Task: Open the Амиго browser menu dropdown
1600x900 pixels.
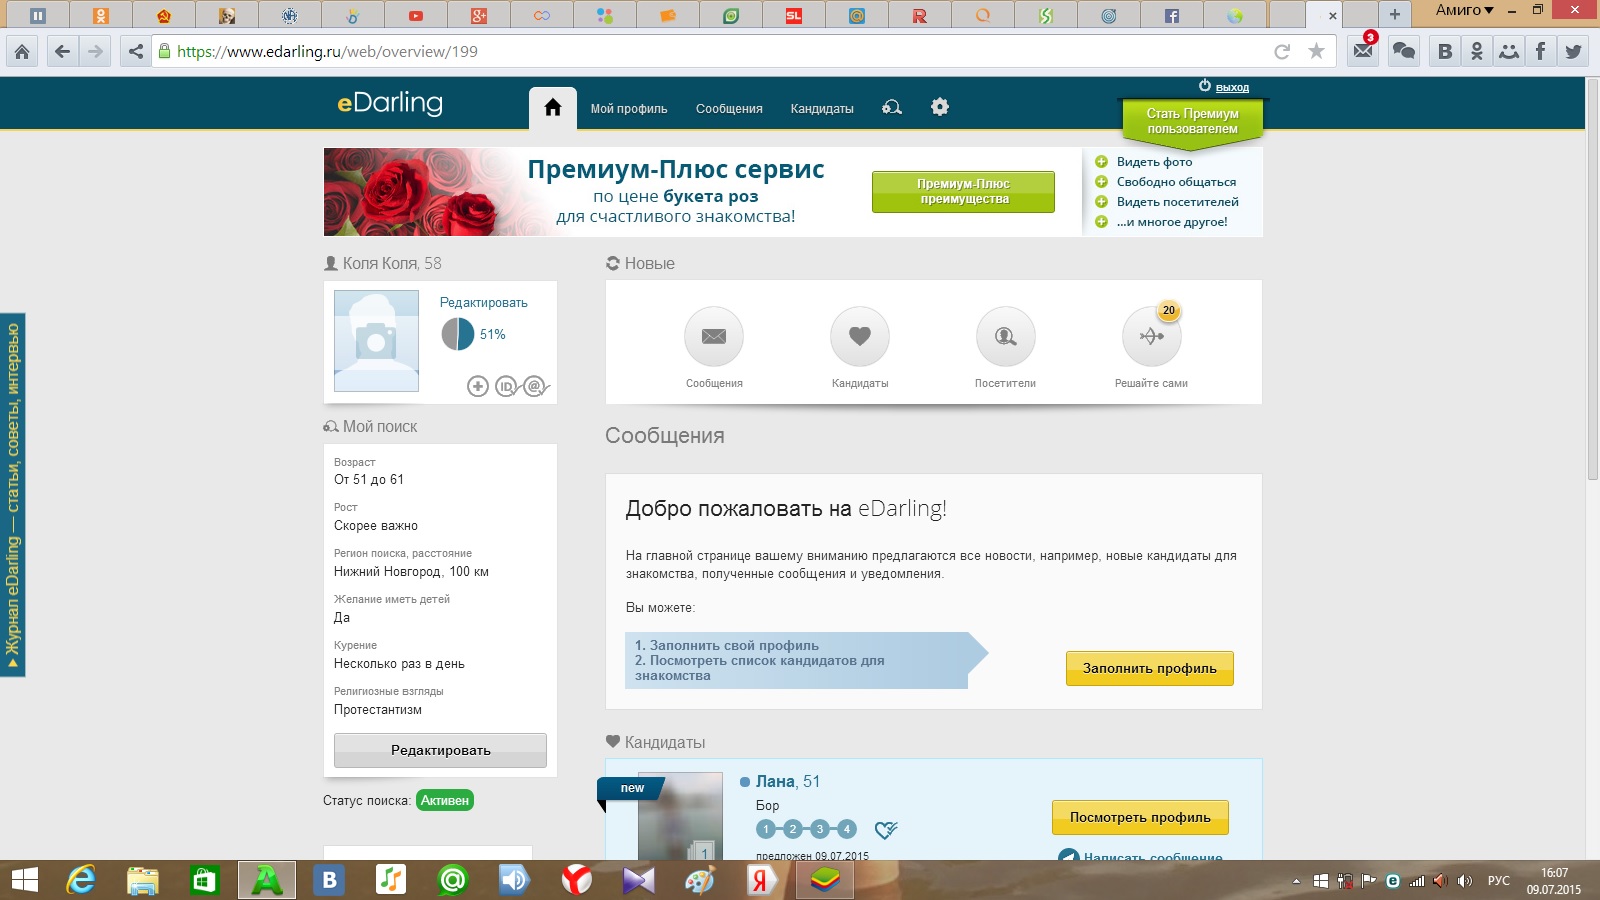Action: pos(1464,10)
